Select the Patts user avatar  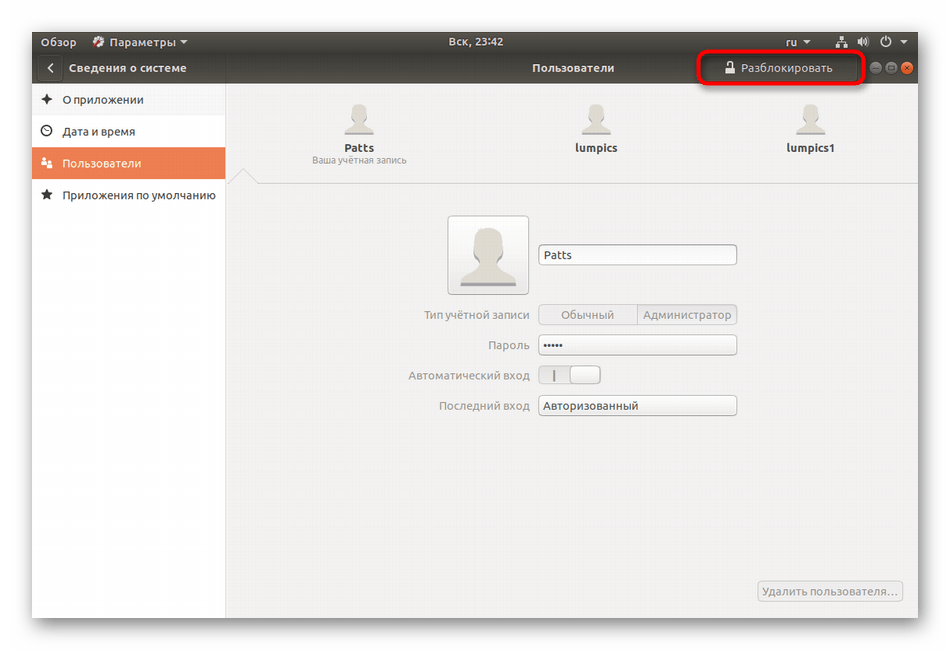359,121
